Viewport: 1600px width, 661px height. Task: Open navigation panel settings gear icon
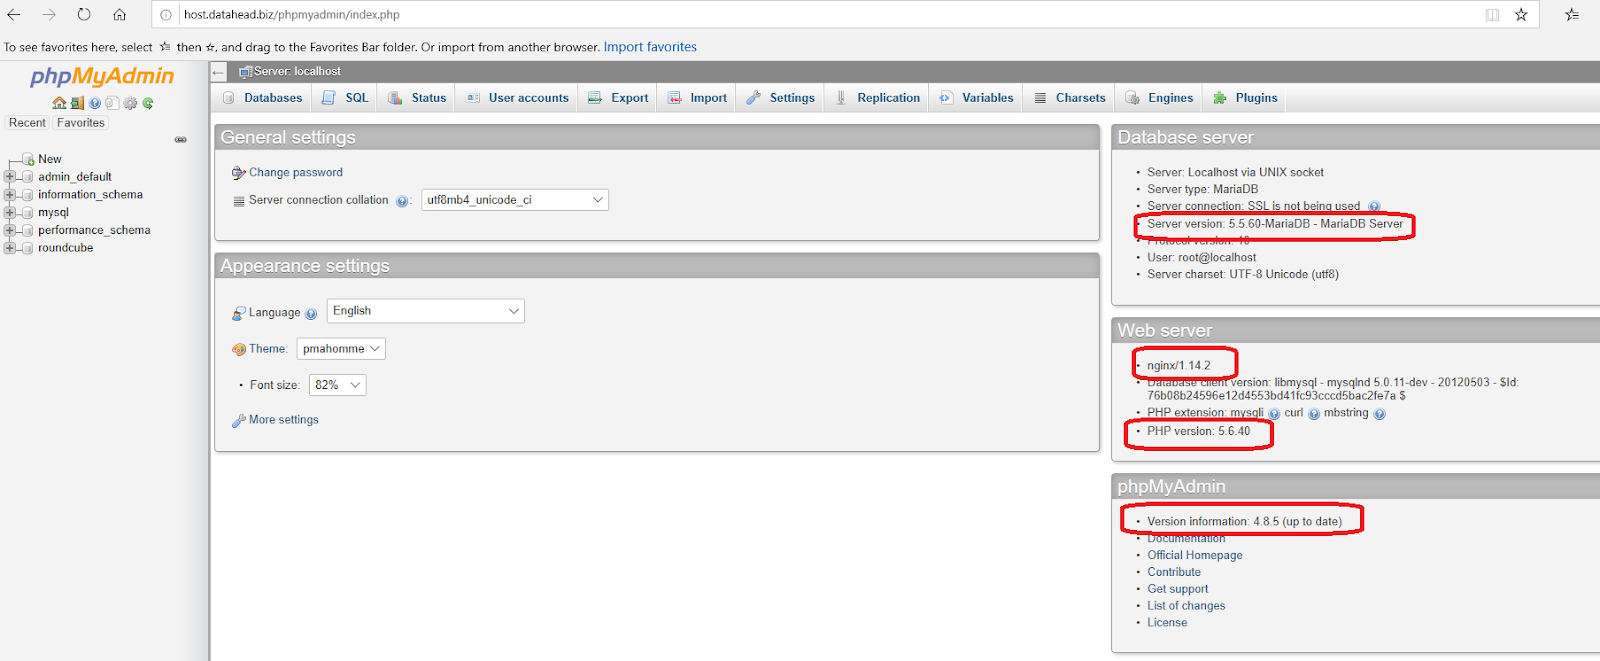(x=130, y=103)
